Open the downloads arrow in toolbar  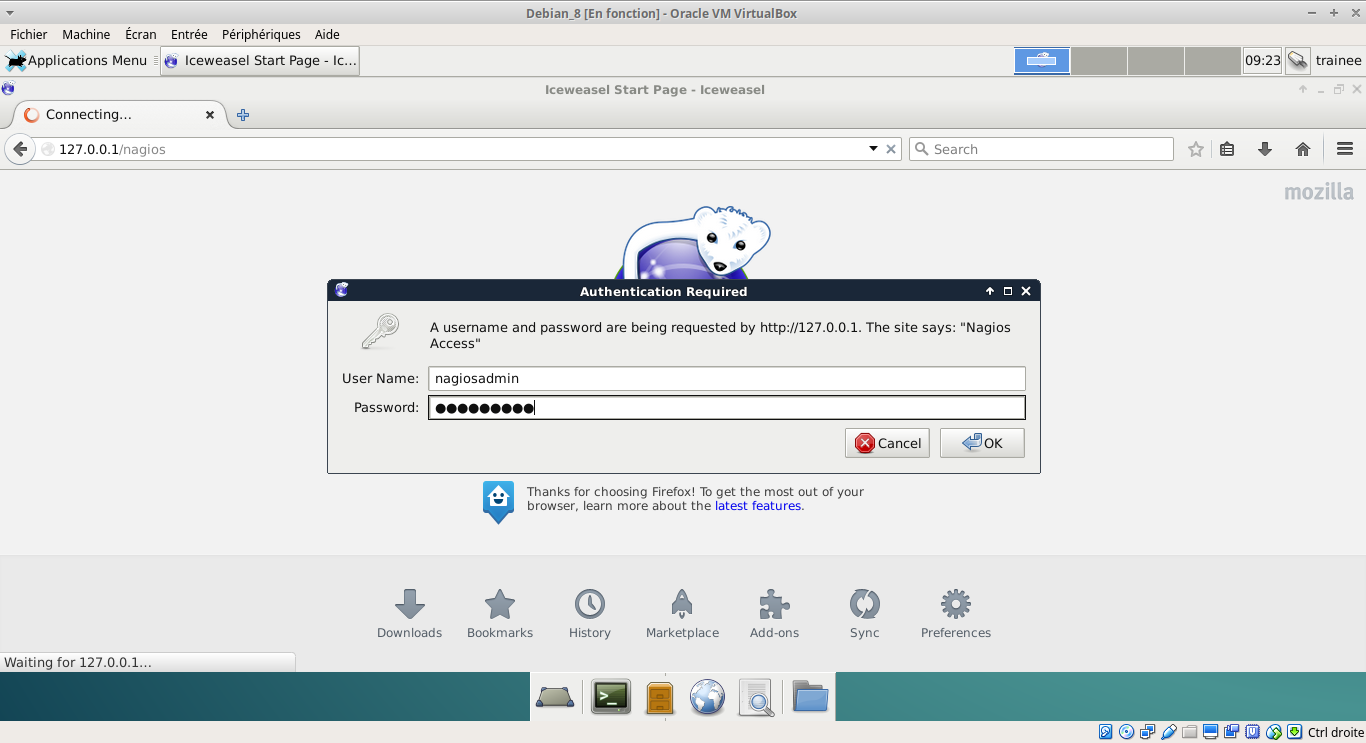pyautogui.click(x=1265, y=149)
